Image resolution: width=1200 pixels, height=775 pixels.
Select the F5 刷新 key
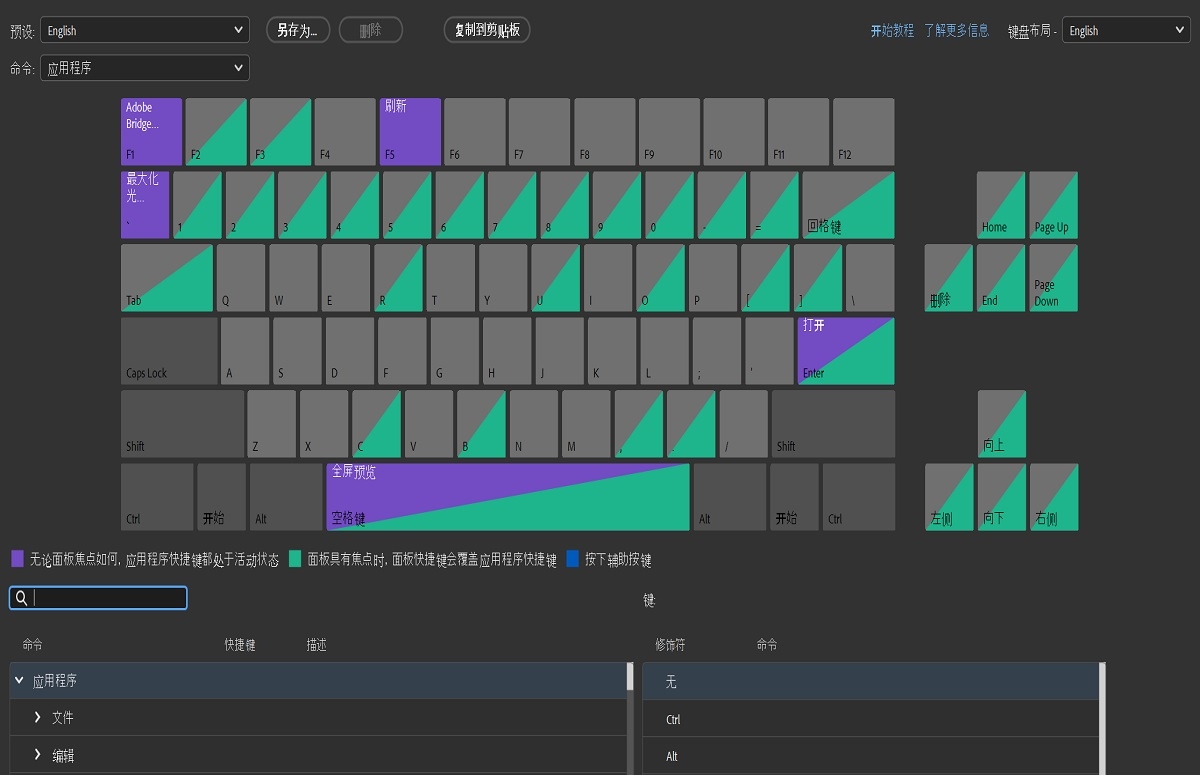410,131
